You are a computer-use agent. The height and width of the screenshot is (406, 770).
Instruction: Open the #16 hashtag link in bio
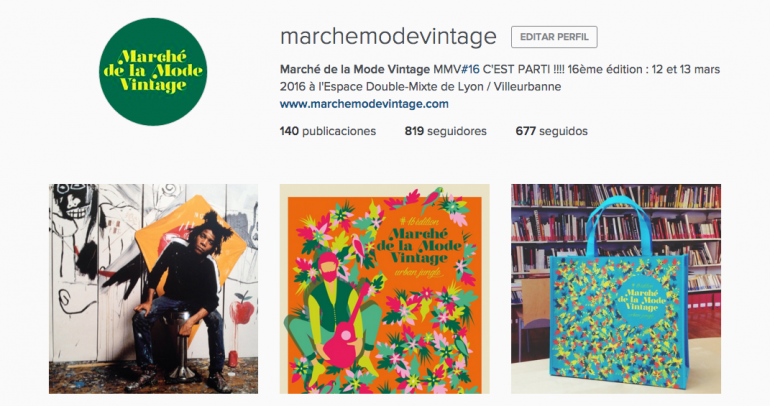(x=470, y=69)
